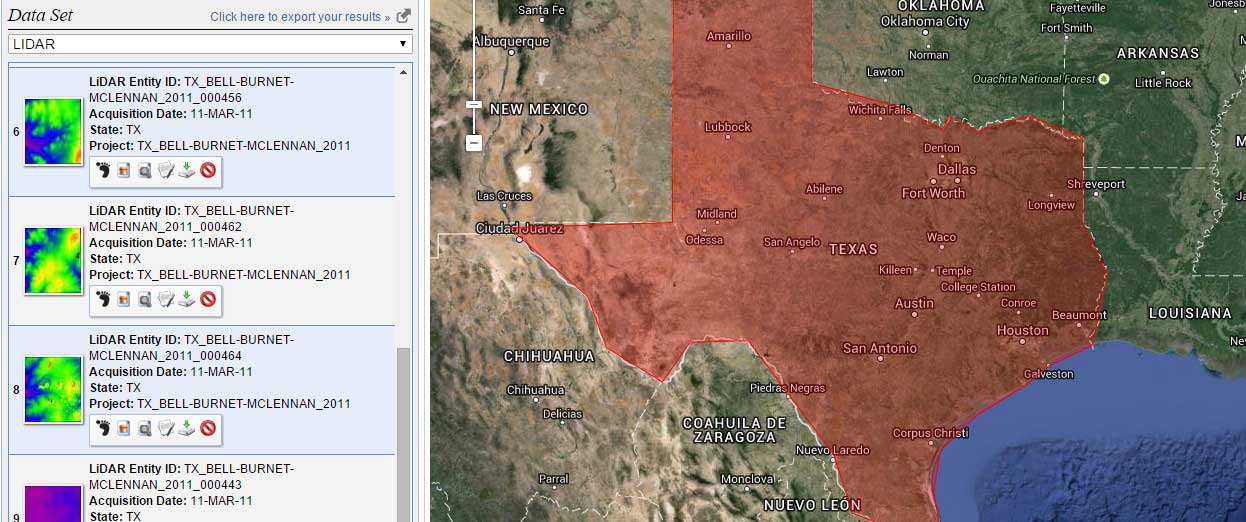Click the export results arrow icon
The width and height of the screenshot is (1246, 522).
(x=403, y=16)
